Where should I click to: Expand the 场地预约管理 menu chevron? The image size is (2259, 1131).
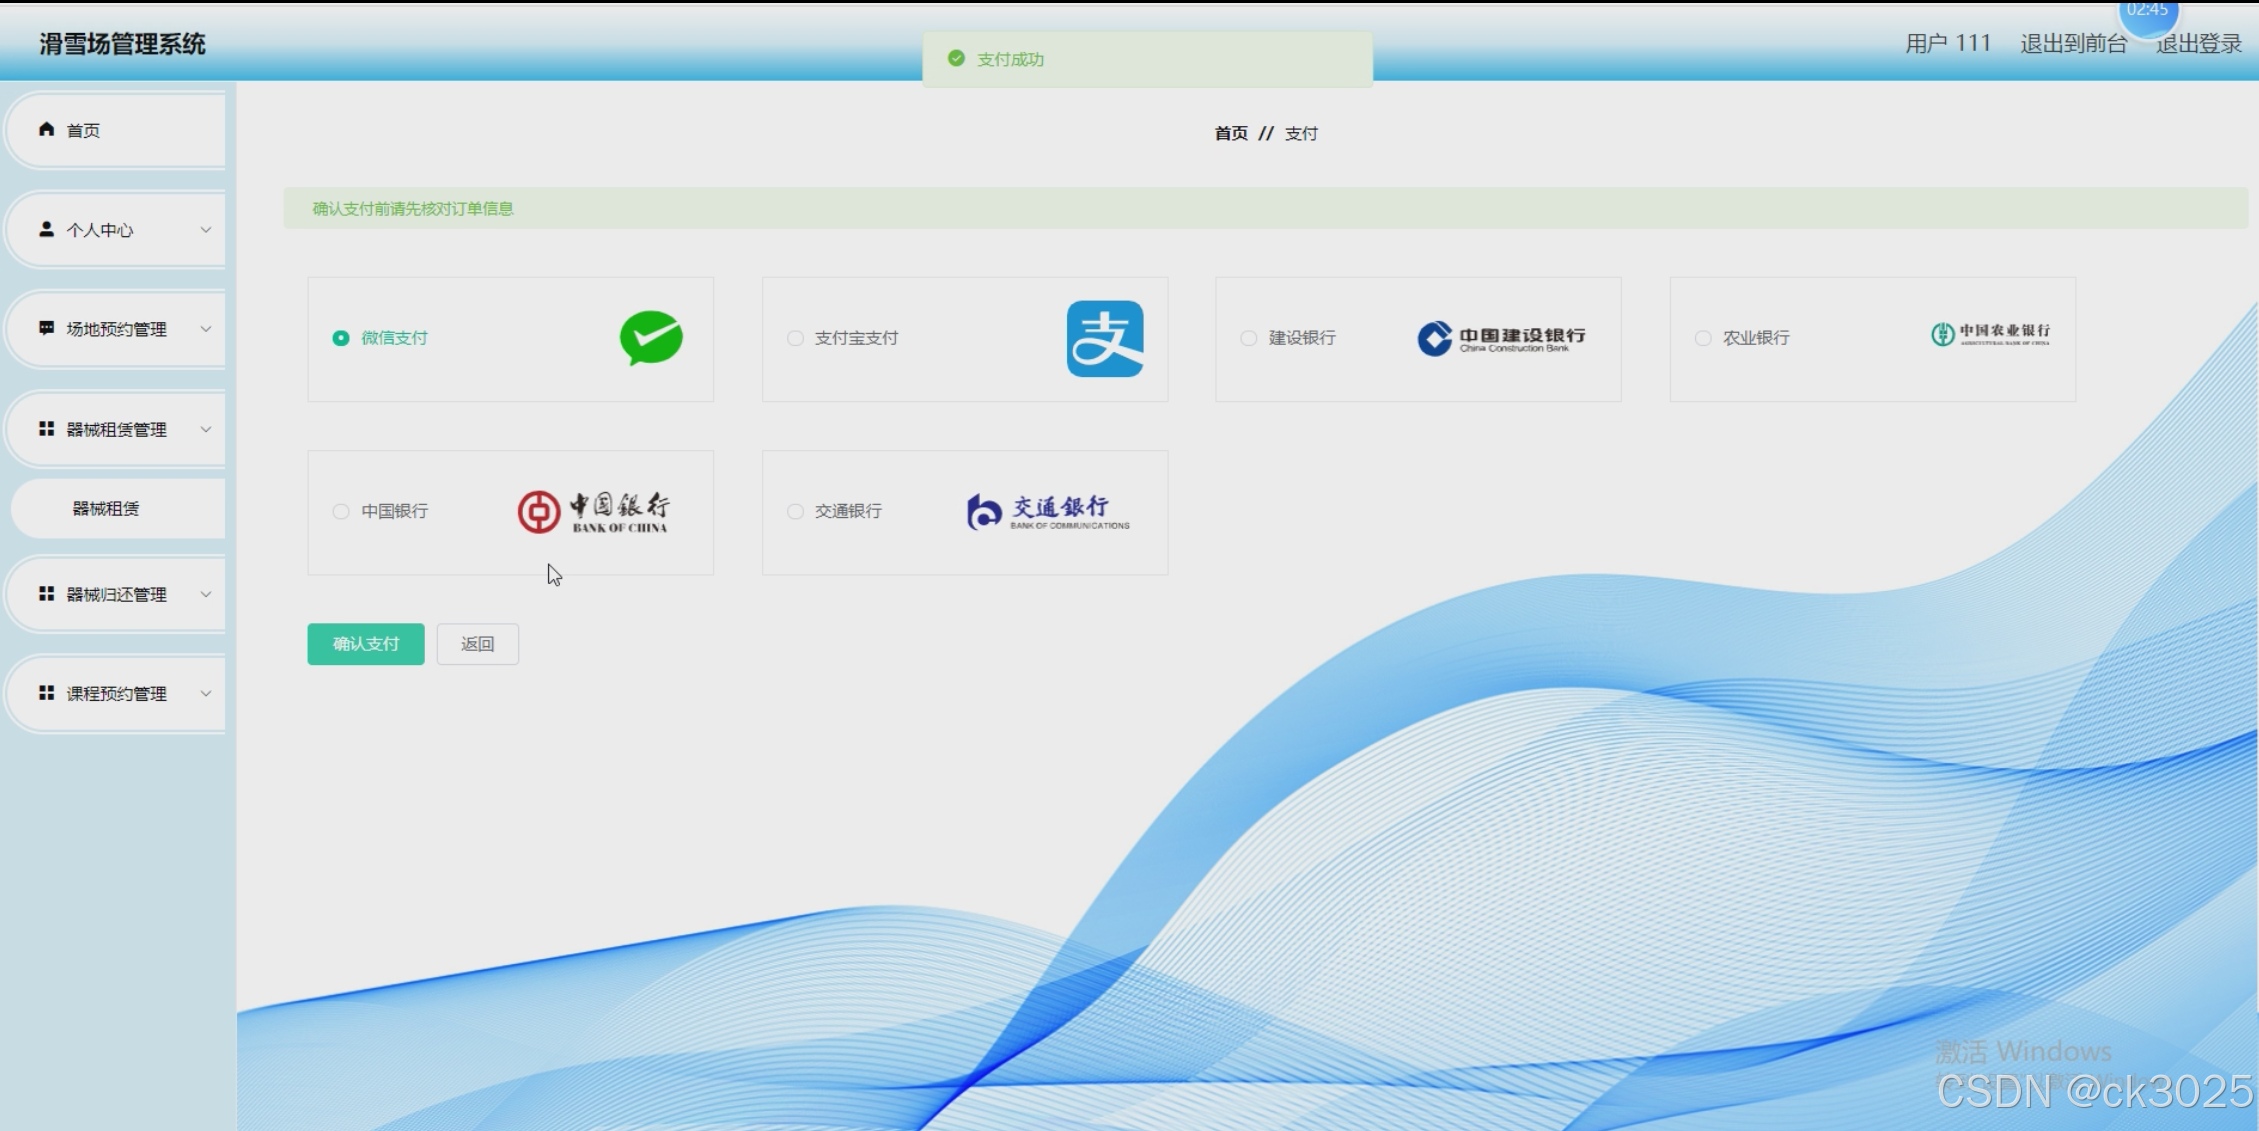(205, 329)
